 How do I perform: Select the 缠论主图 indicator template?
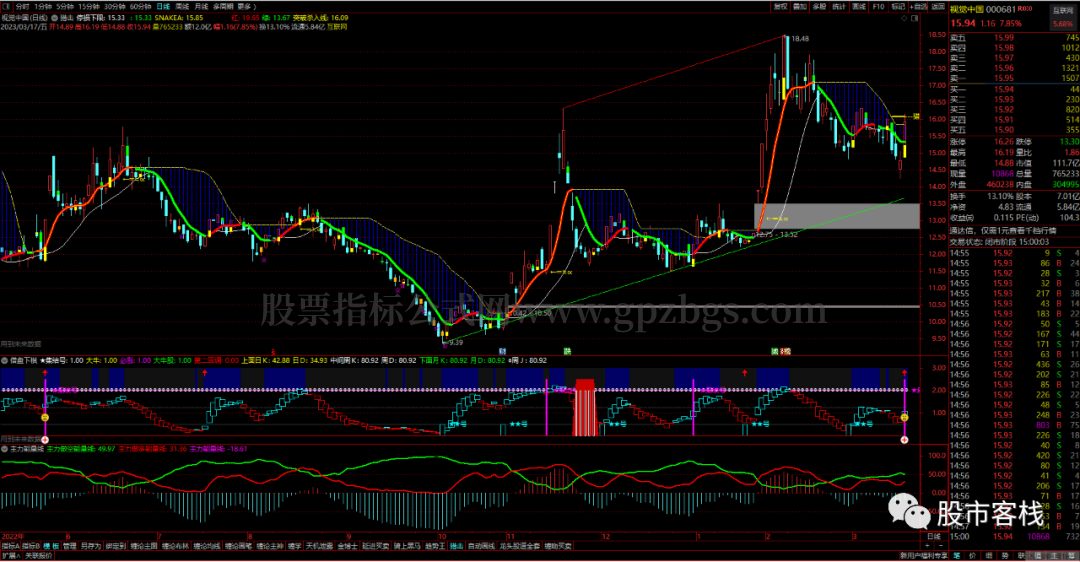tap(143, 546)
